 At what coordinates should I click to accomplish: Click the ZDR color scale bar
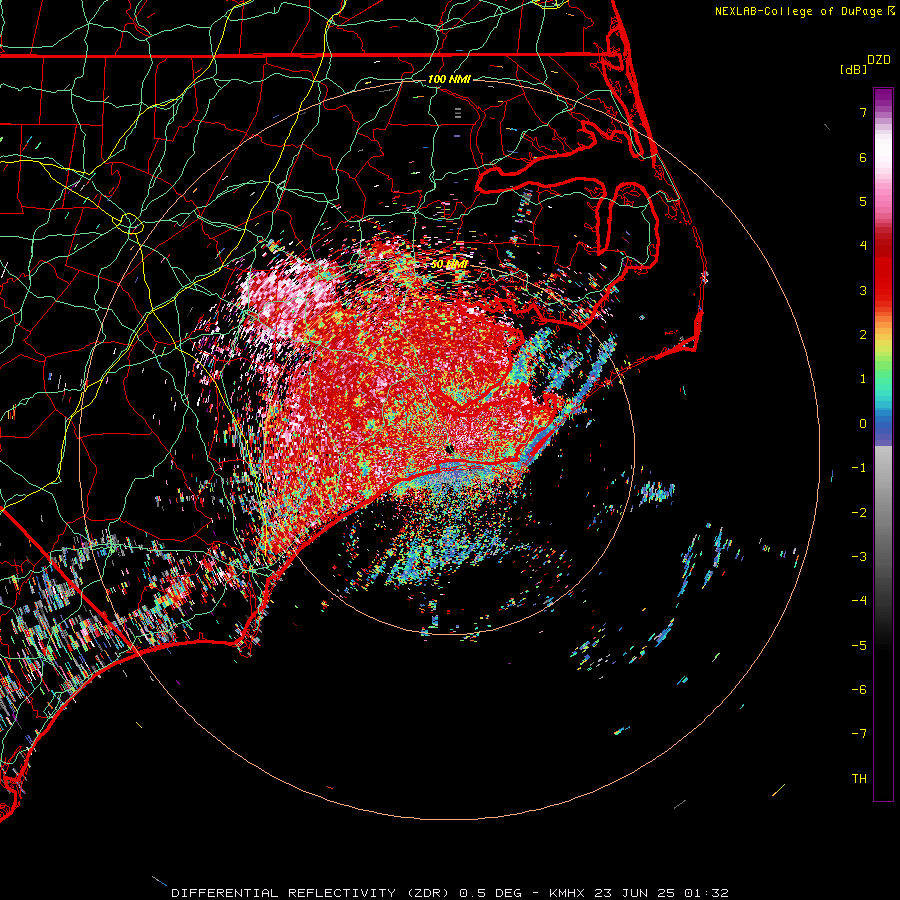pos(883,444)
